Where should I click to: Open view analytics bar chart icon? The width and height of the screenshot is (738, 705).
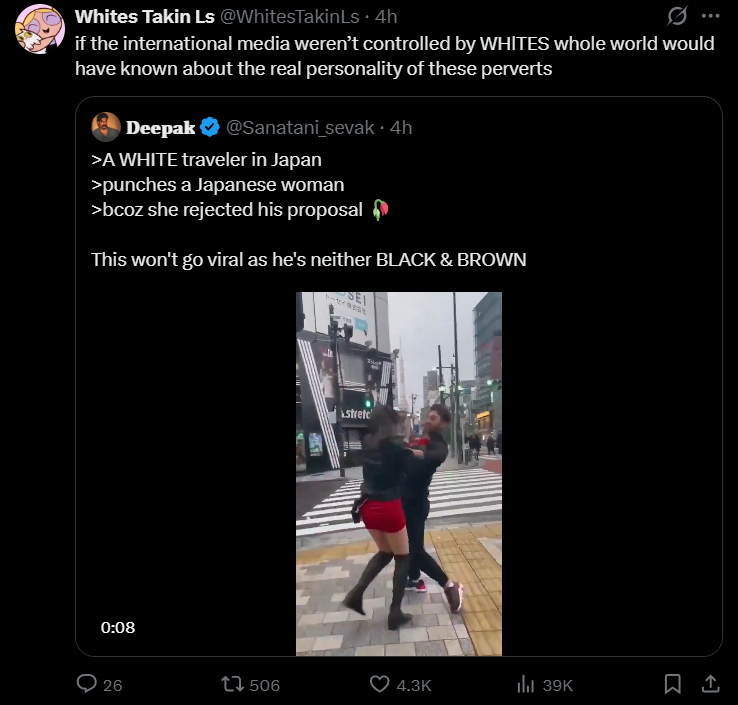pos(526,684)
